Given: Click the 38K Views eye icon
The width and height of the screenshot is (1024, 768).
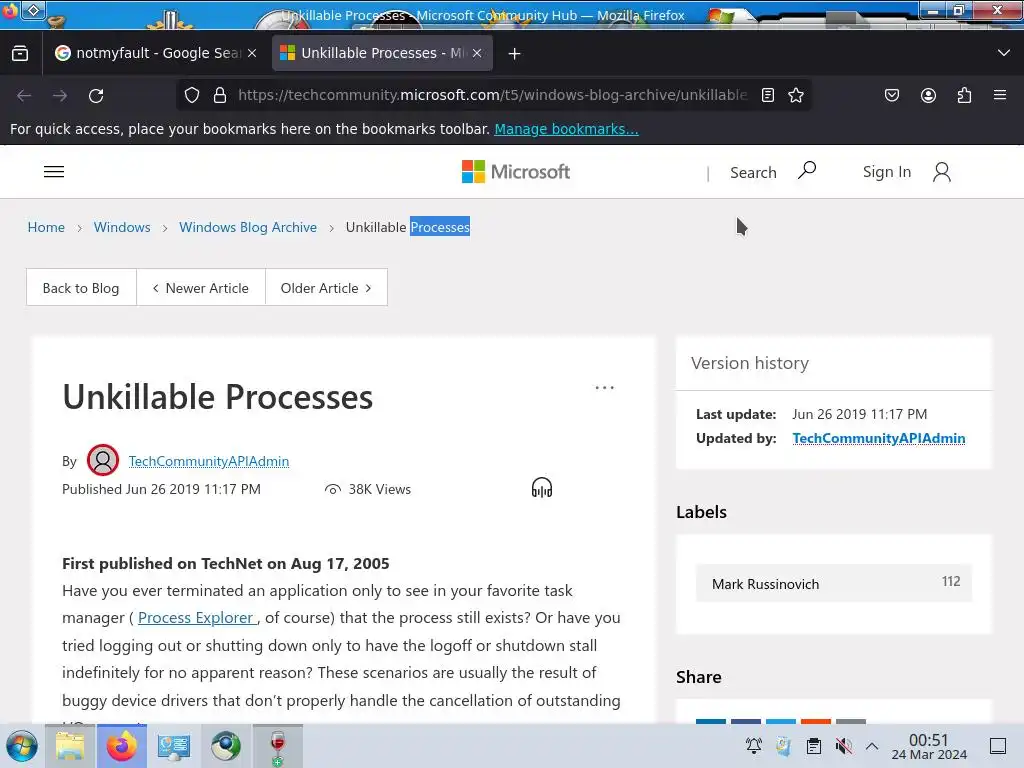Looking at the screenshot, I should [x=333, y=489].
